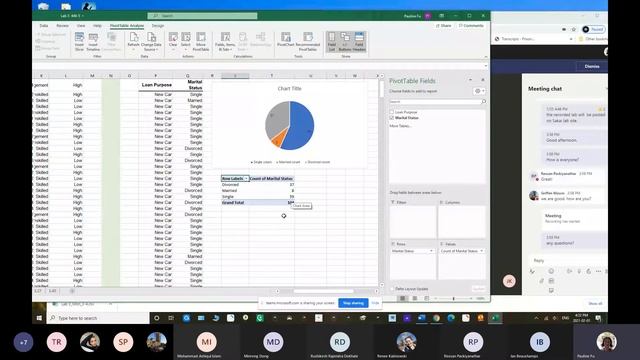
Task: Open Recommended PivotTables
Action: tap(308, 42)
